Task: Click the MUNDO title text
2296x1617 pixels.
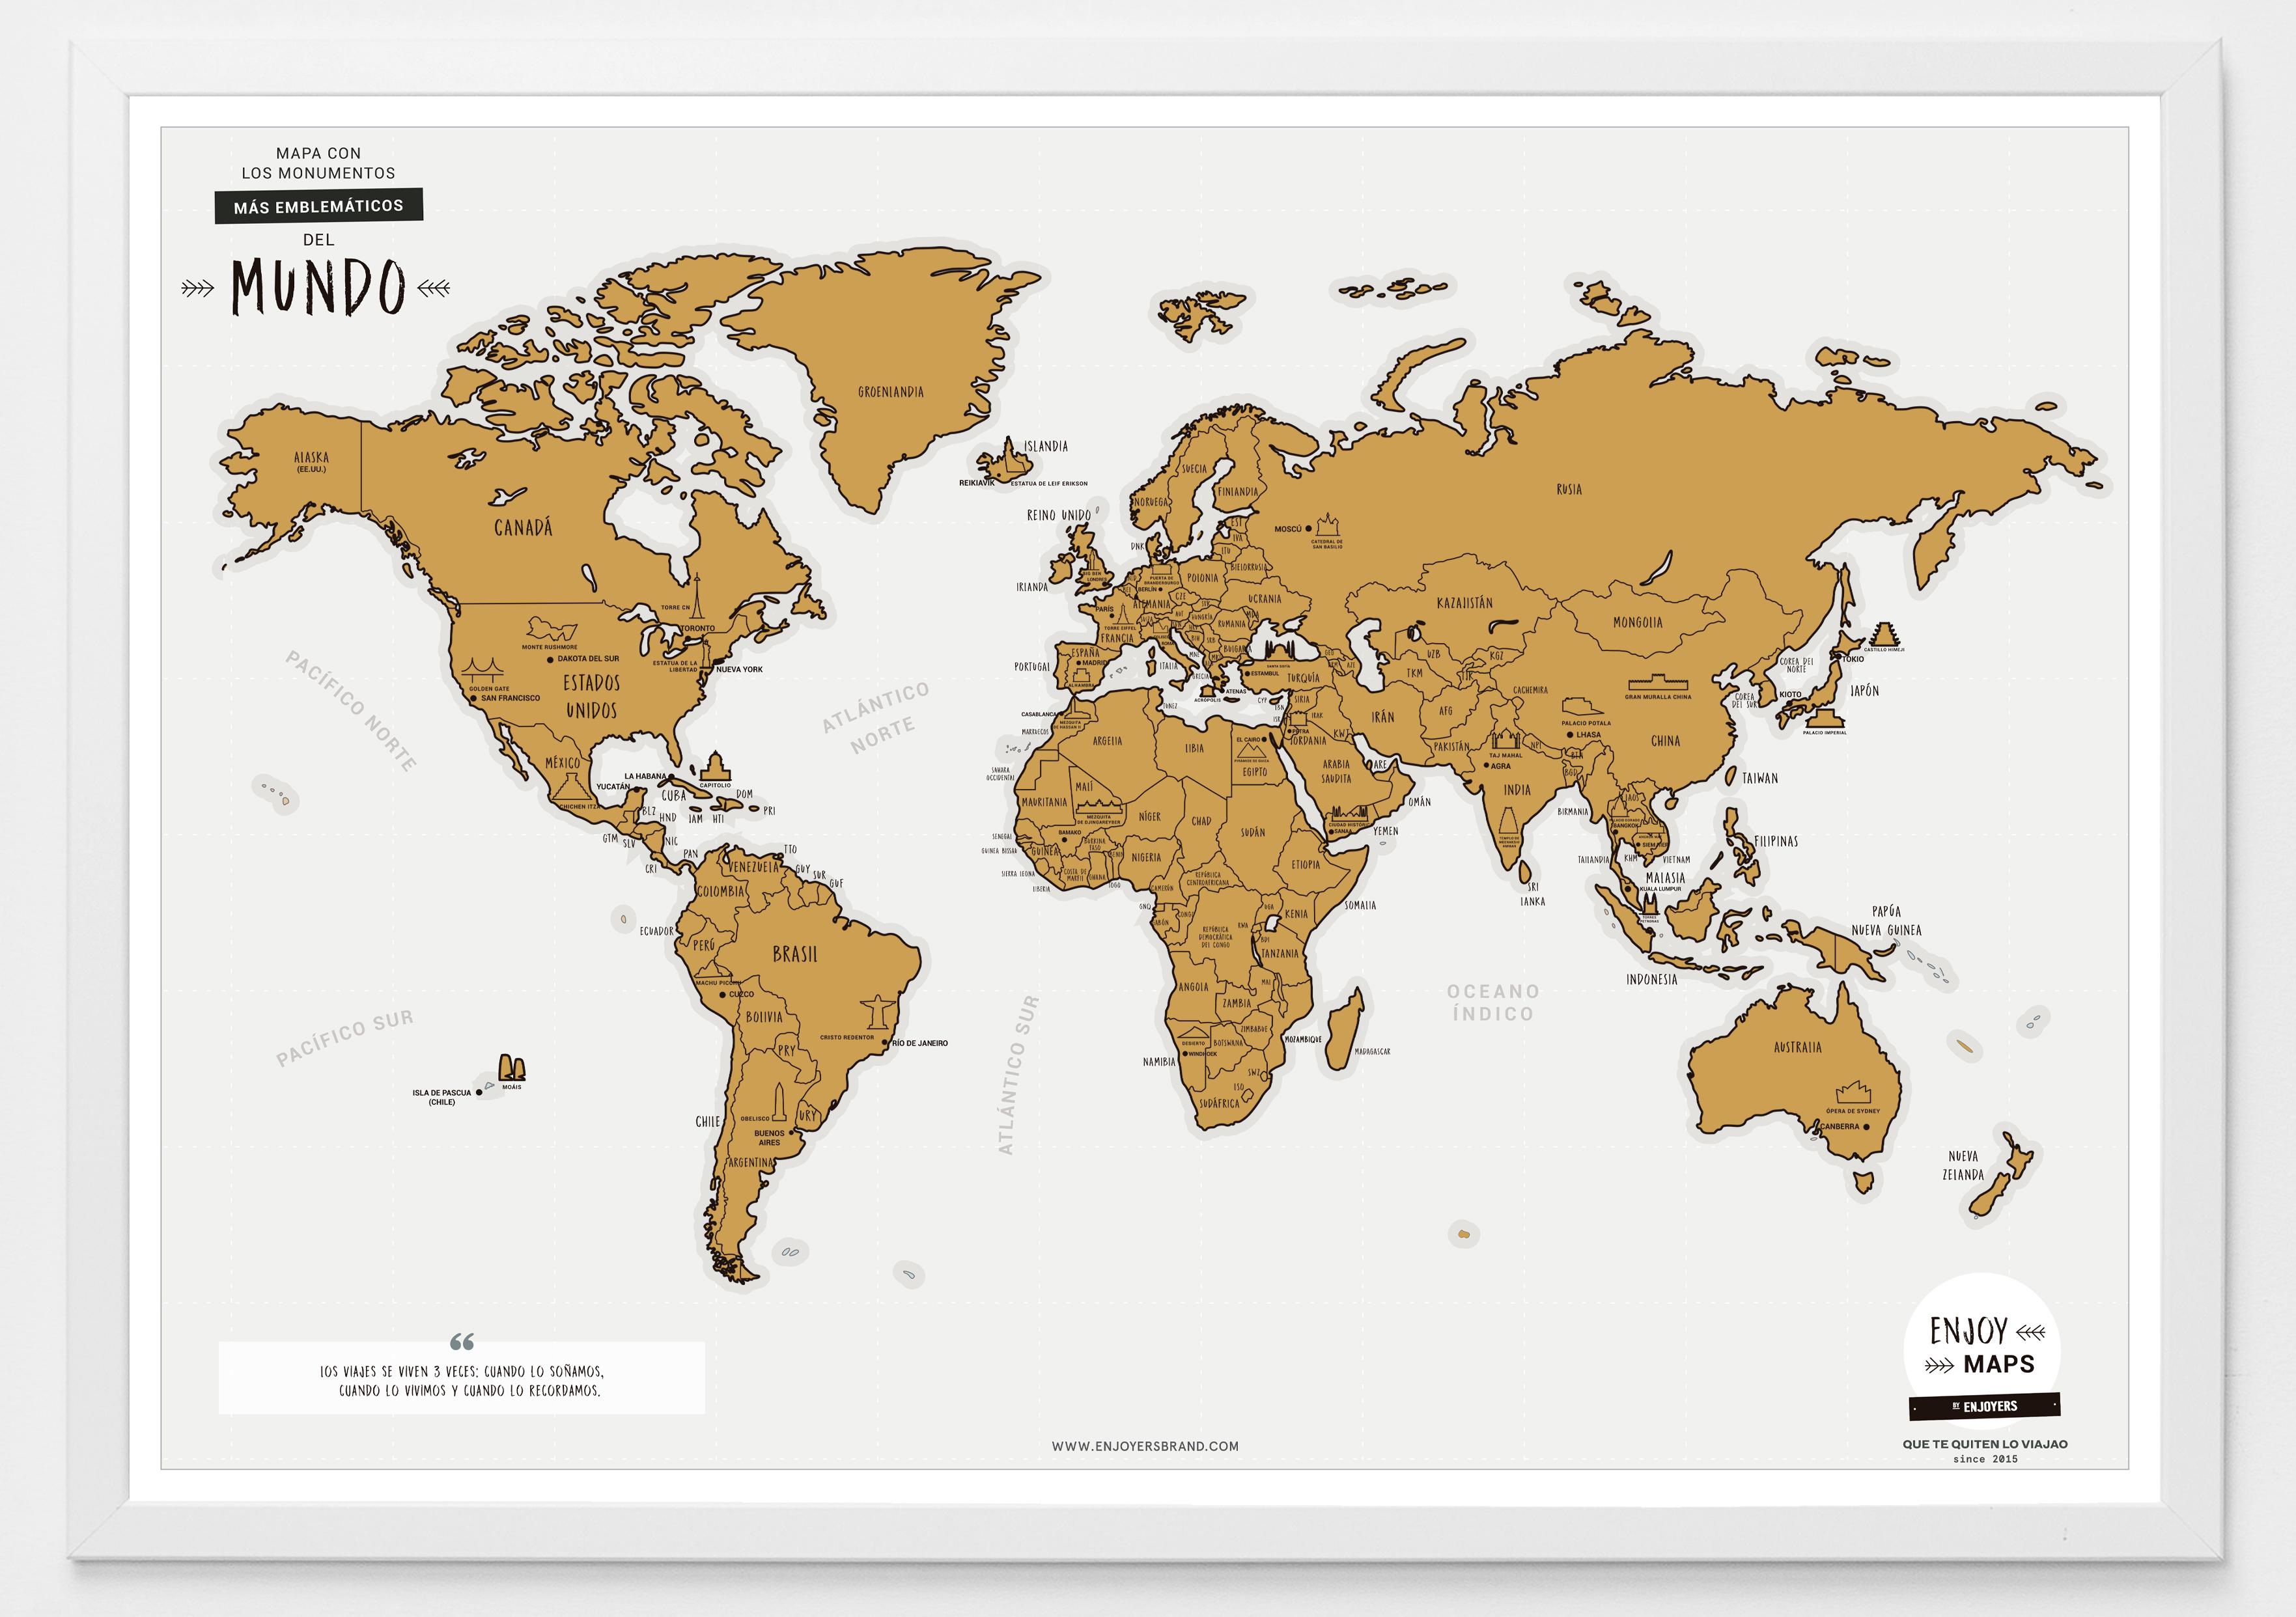Action: pos(319,287)
